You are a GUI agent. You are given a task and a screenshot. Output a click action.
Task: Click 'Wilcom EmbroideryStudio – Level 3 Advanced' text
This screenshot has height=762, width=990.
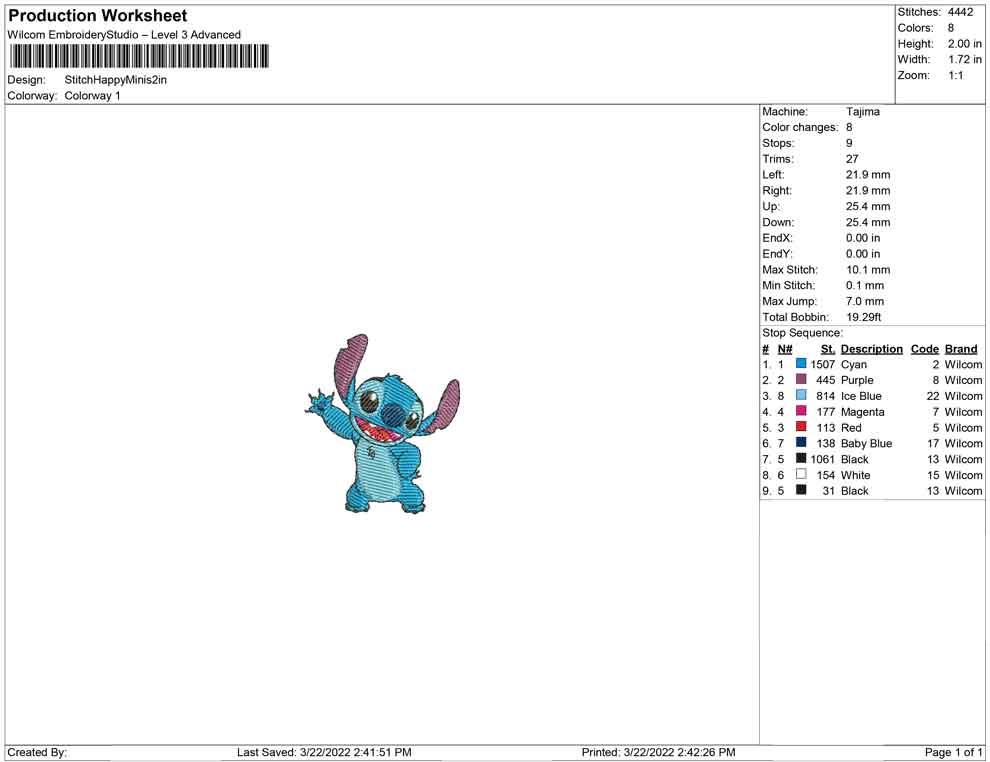(124, 35)
